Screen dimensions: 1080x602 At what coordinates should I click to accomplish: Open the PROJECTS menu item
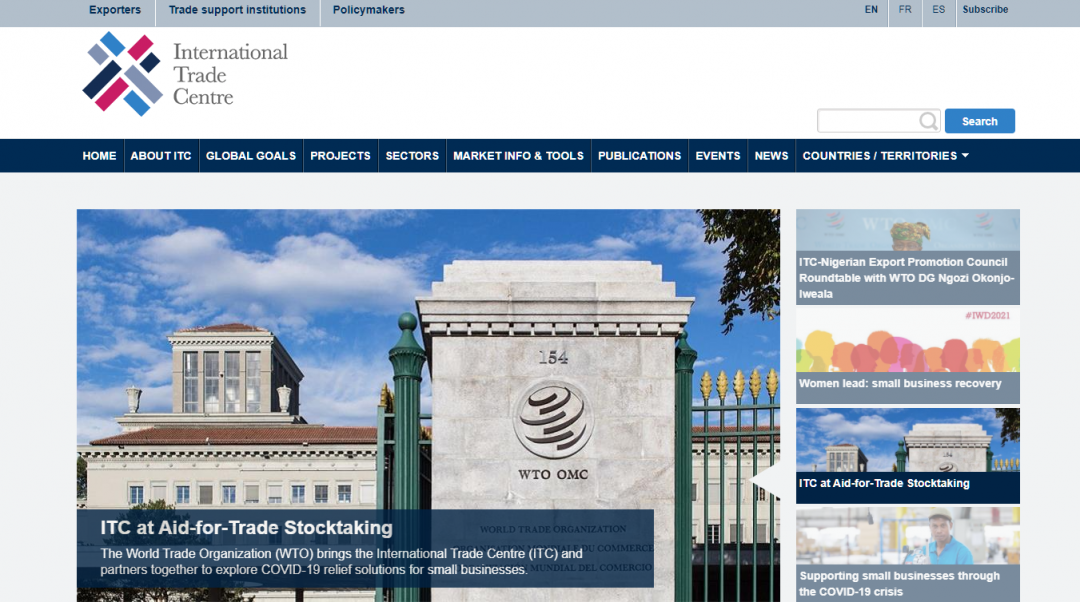pyautogui.click(x=340, y=156)
